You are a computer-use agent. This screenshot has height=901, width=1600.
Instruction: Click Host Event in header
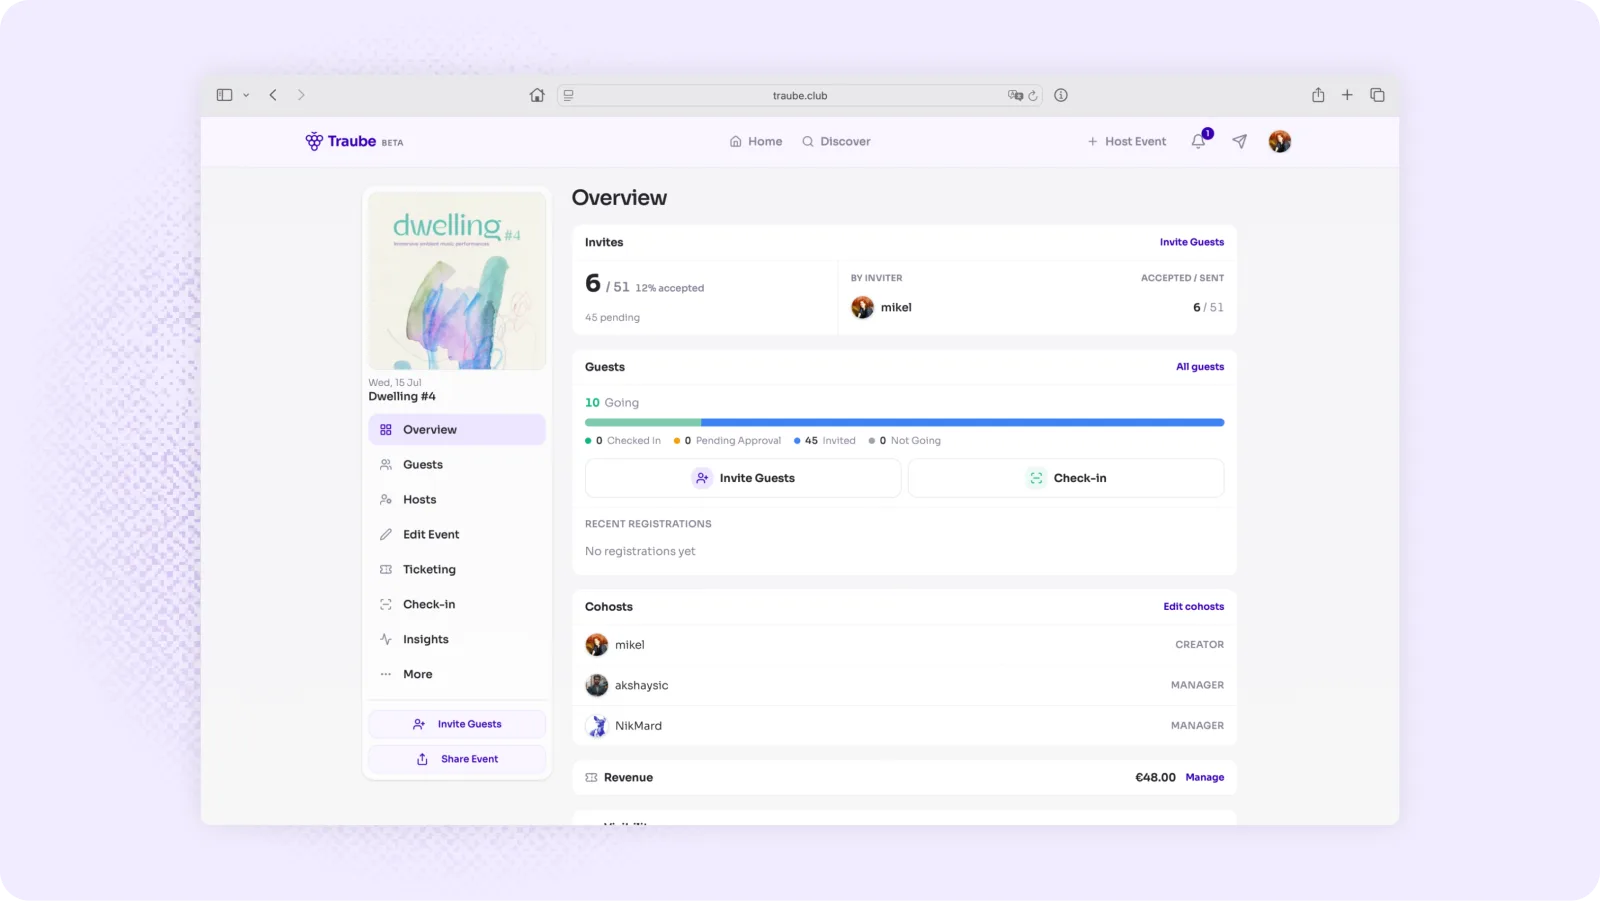tap(1127, 142)
